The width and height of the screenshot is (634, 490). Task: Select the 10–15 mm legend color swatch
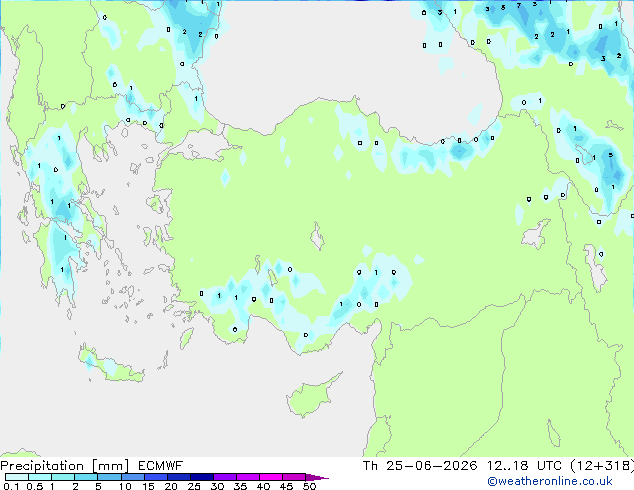click(132, 477)
